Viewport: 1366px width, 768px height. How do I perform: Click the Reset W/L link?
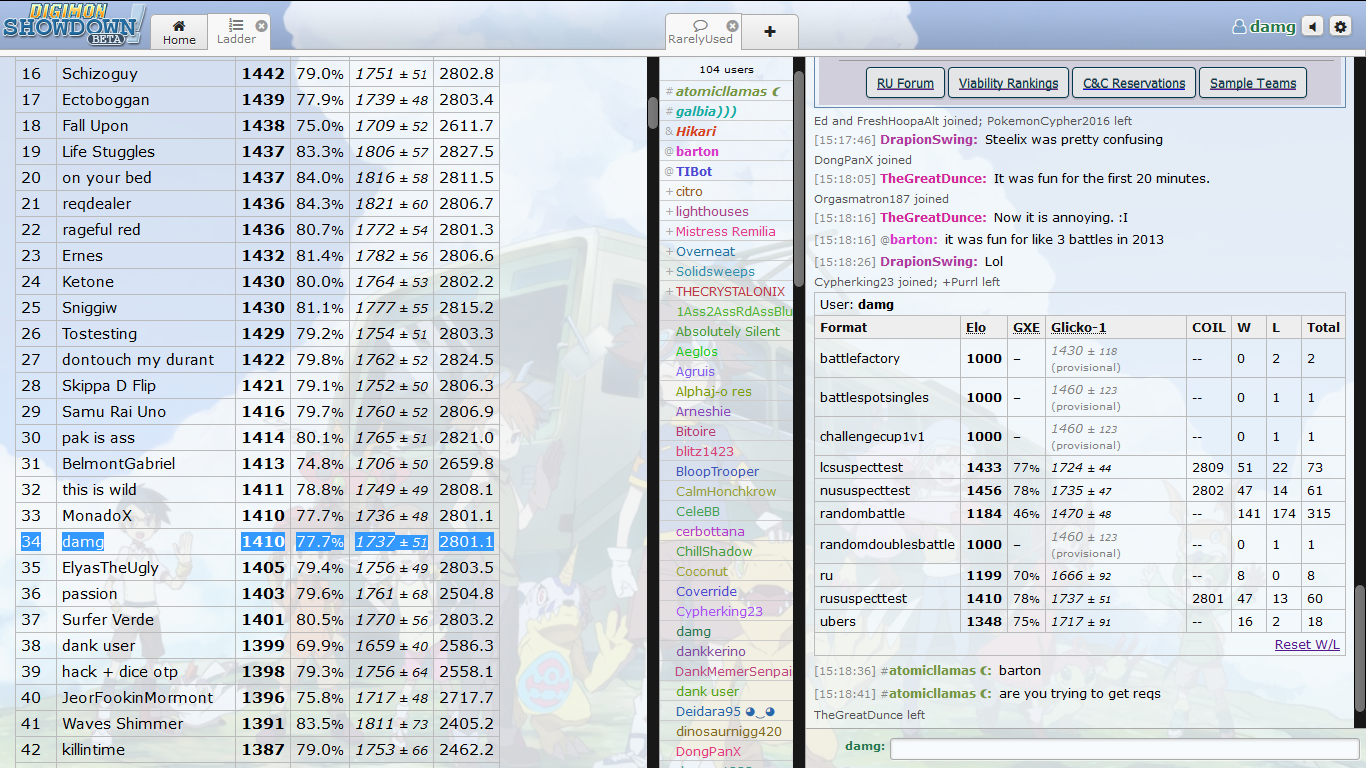coord(1307,644)
